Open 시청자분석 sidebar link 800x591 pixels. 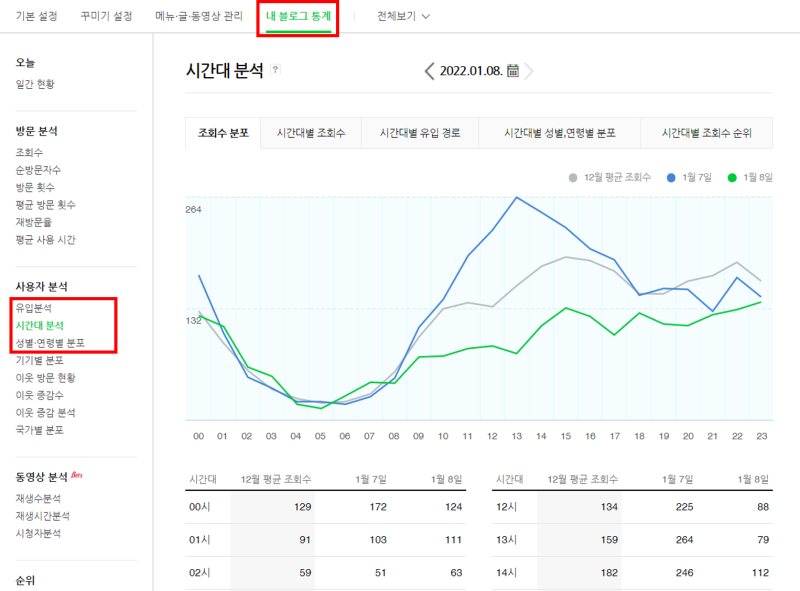point(38,533)
